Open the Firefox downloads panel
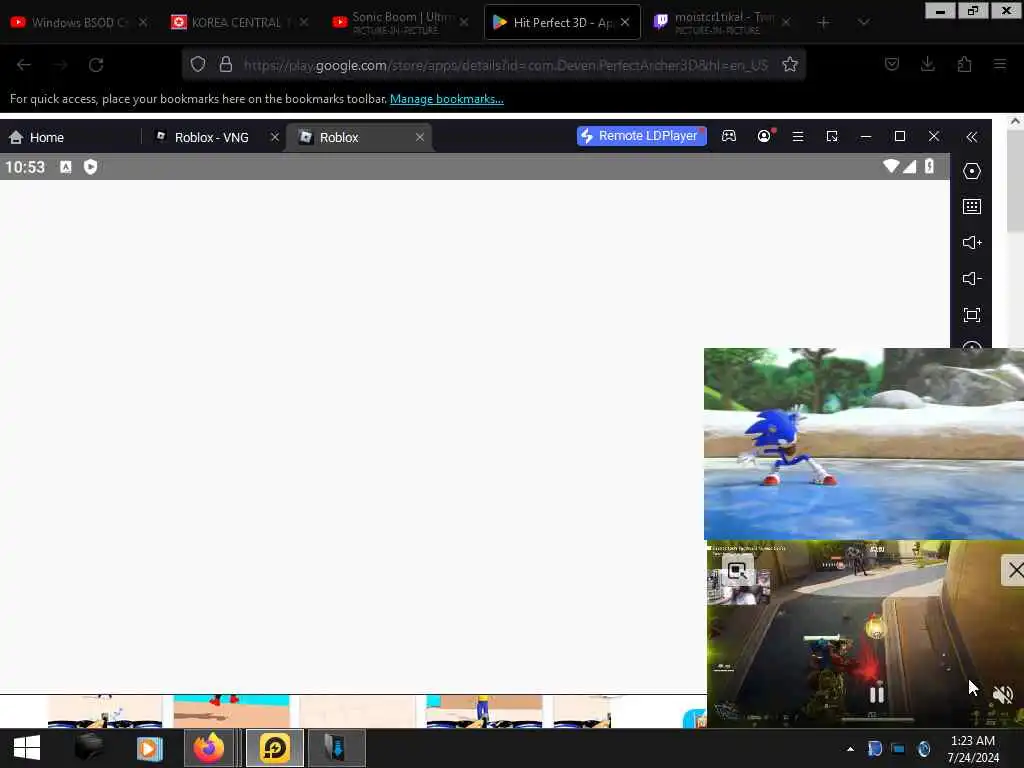Viewport: 1024px width, 768px height. (928, 64)
